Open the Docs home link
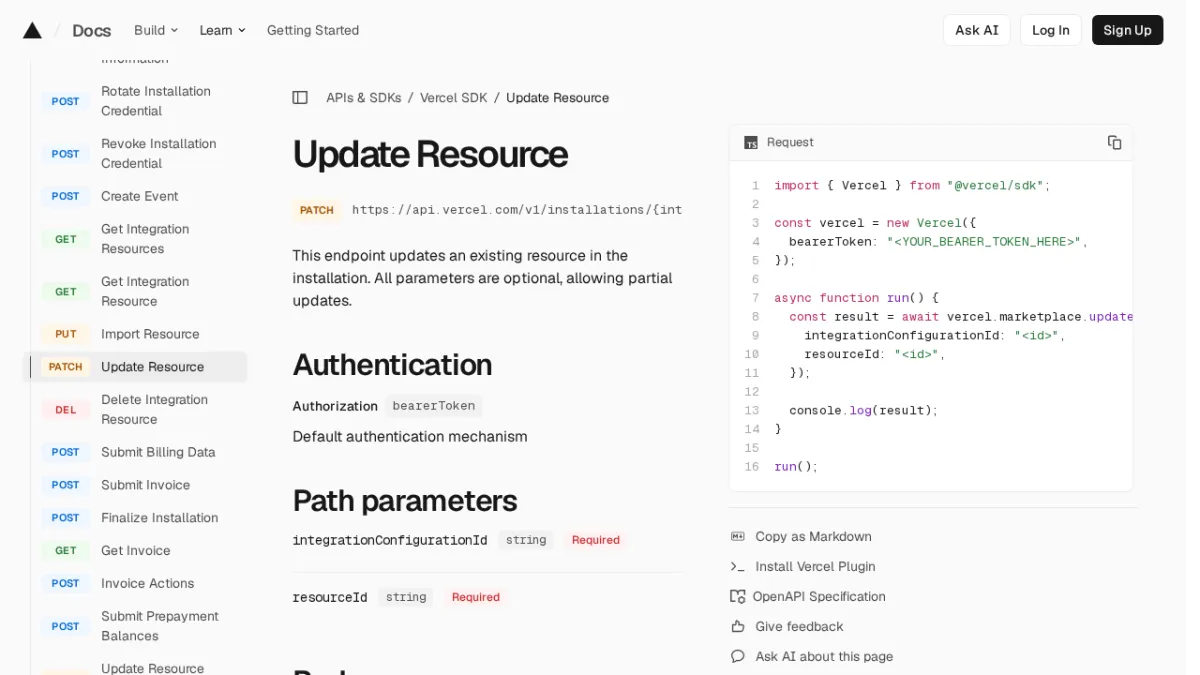The width and height of the screenshot is (1200, 675). (x=91, y=30)
